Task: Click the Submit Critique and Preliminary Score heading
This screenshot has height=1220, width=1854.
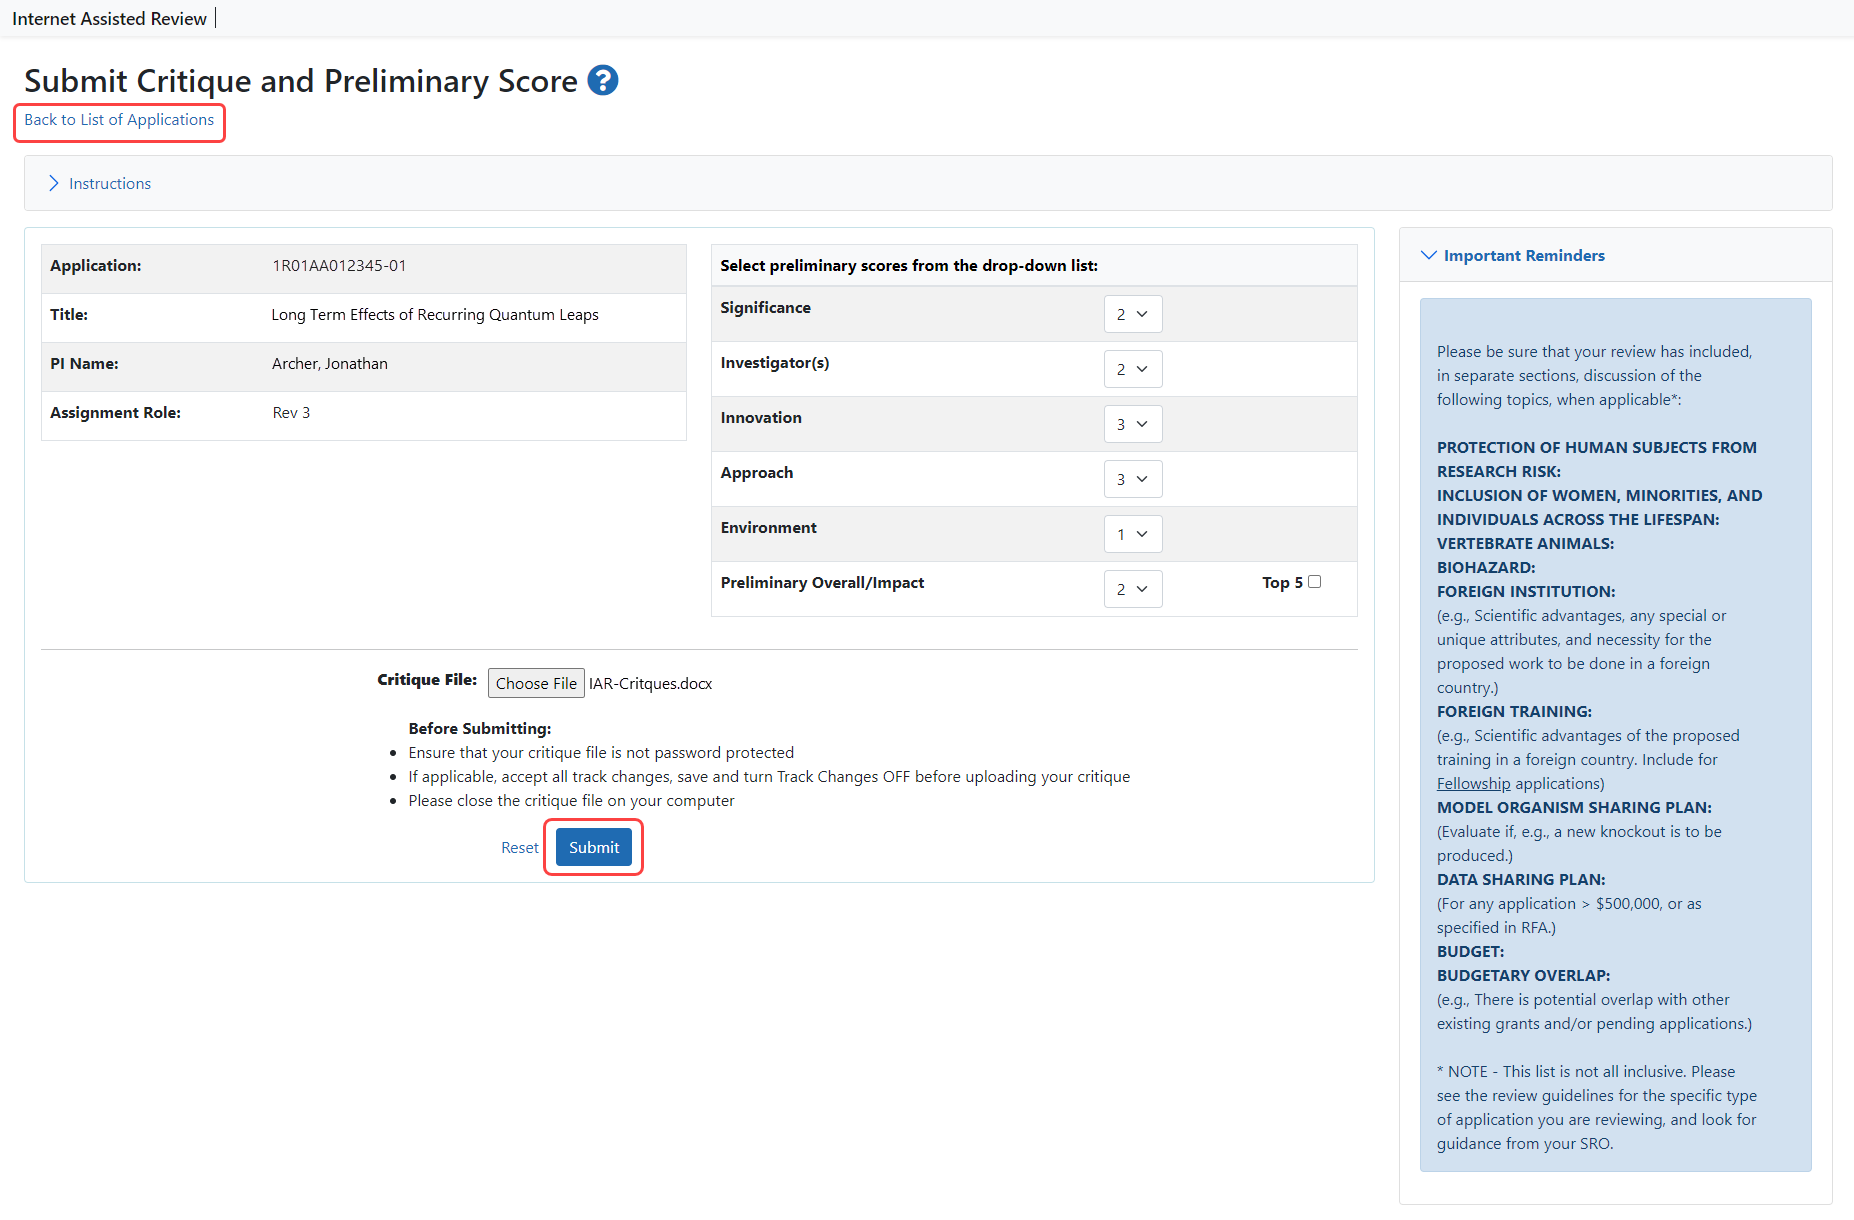Action: 301,81
